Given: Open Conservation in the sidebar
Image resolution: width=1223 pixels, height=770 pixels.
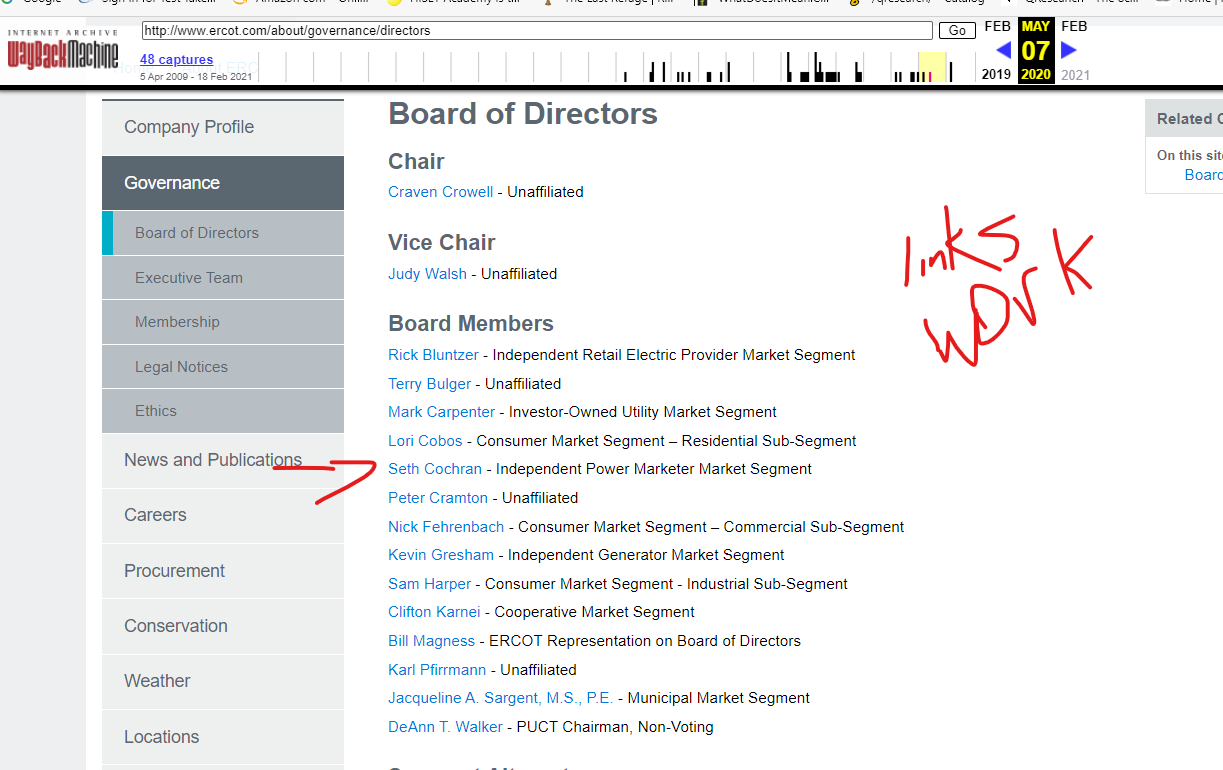Looking at the screenshot, I should pos(223,626).
